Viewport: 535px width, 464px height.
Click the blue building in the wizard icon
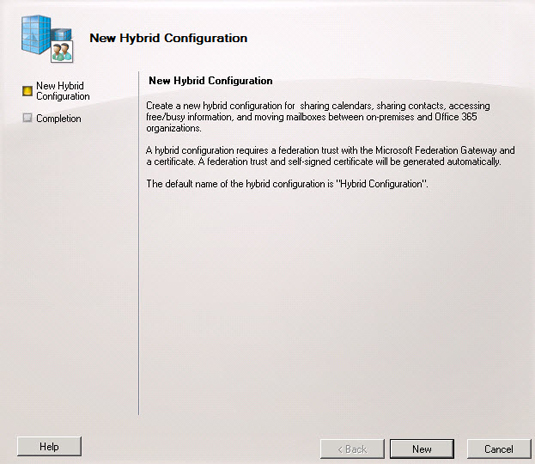tap(36, 35)
